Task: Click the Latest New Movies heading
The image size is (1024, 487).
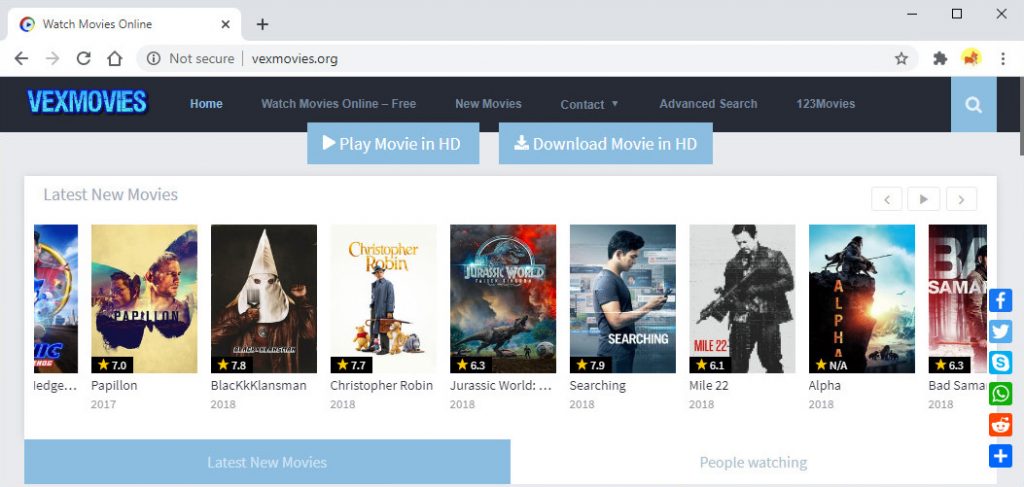Action: coord(110,195)
